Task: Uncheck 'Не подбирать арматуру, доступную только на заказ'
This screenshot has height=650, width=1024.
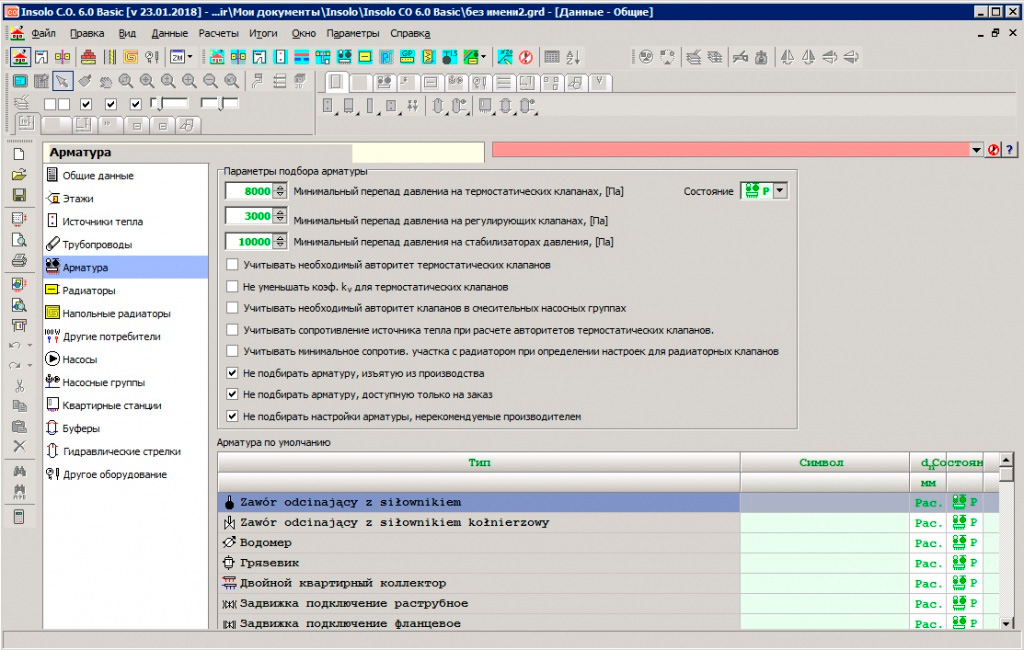Action: [232, 395]
